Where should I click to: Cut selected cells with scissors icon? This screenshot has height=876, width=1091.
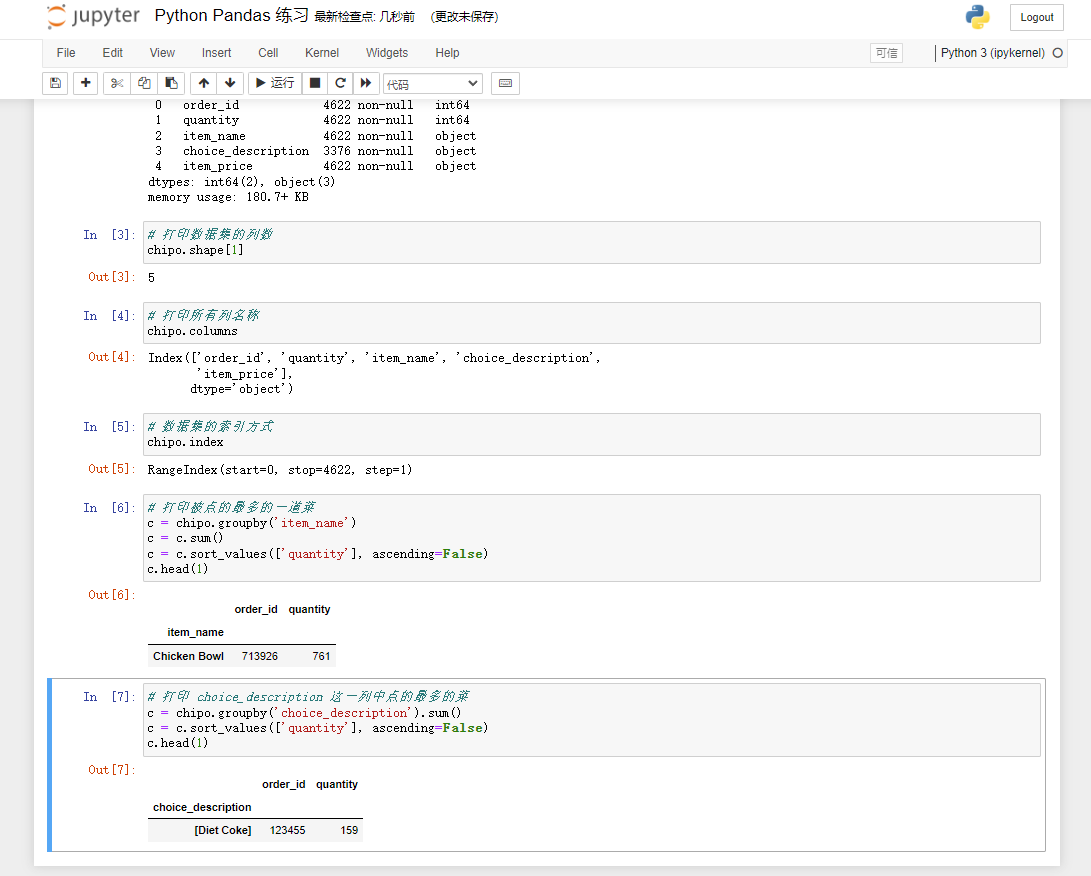coord(117,83)
